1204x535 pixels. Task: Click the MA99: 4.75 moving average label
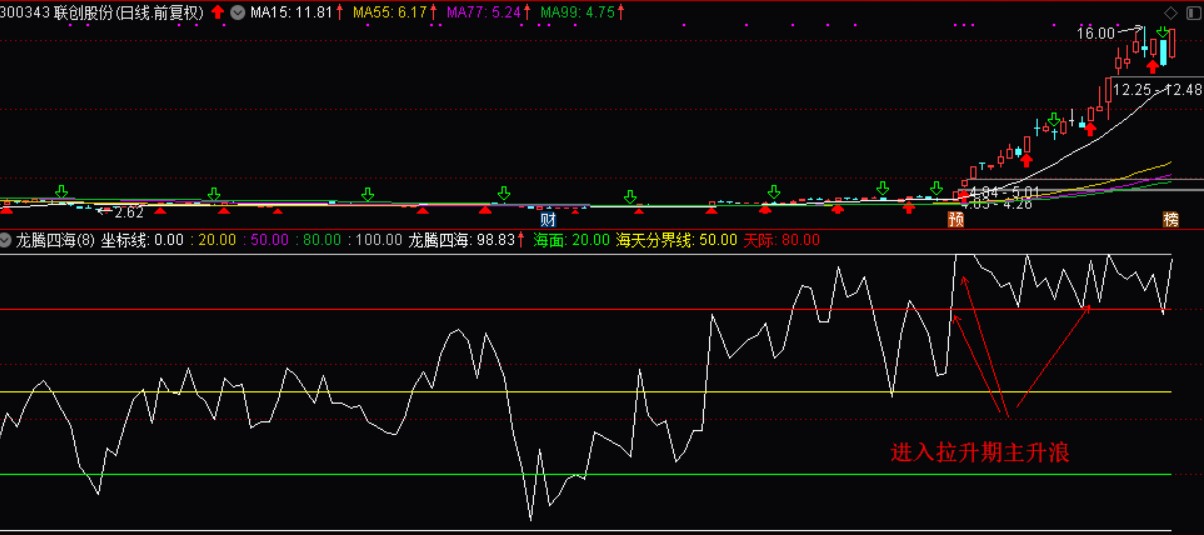(577, 13)
